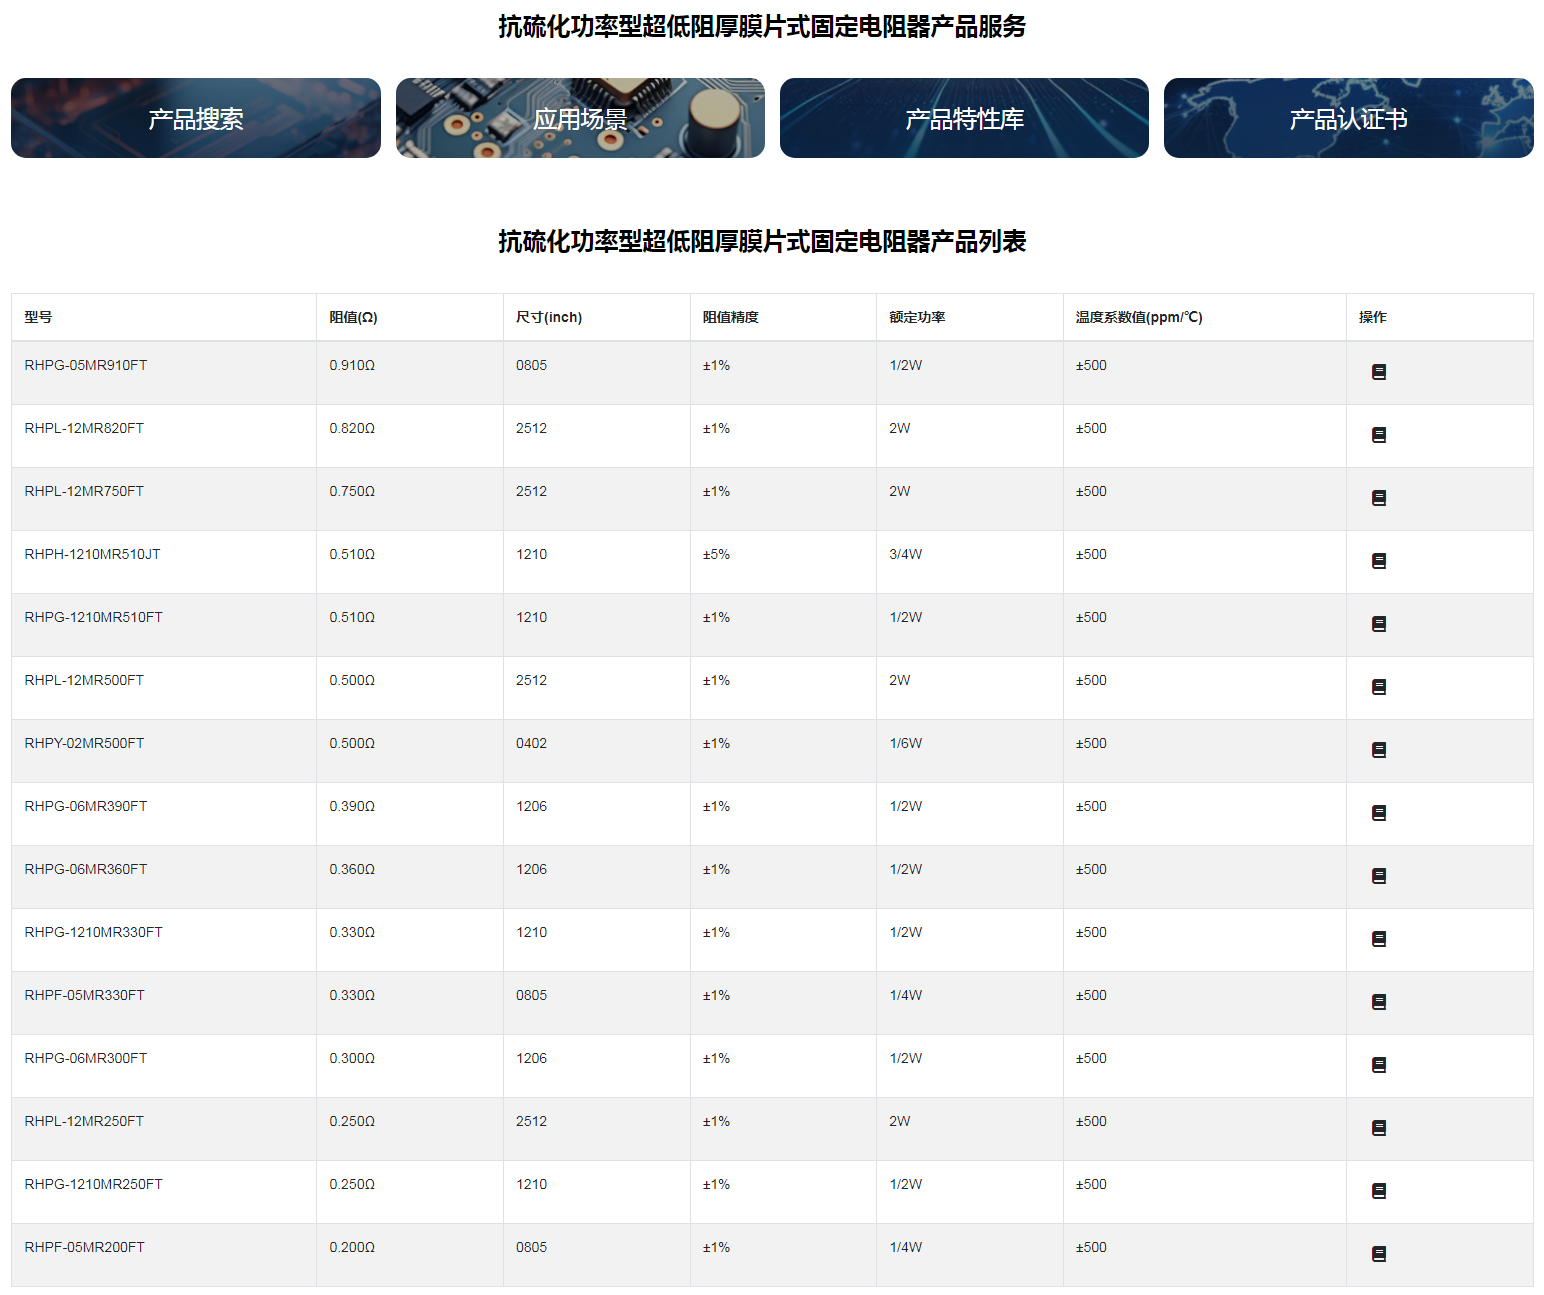Click the 阻值(Ω) column header

tap(353, 317)
